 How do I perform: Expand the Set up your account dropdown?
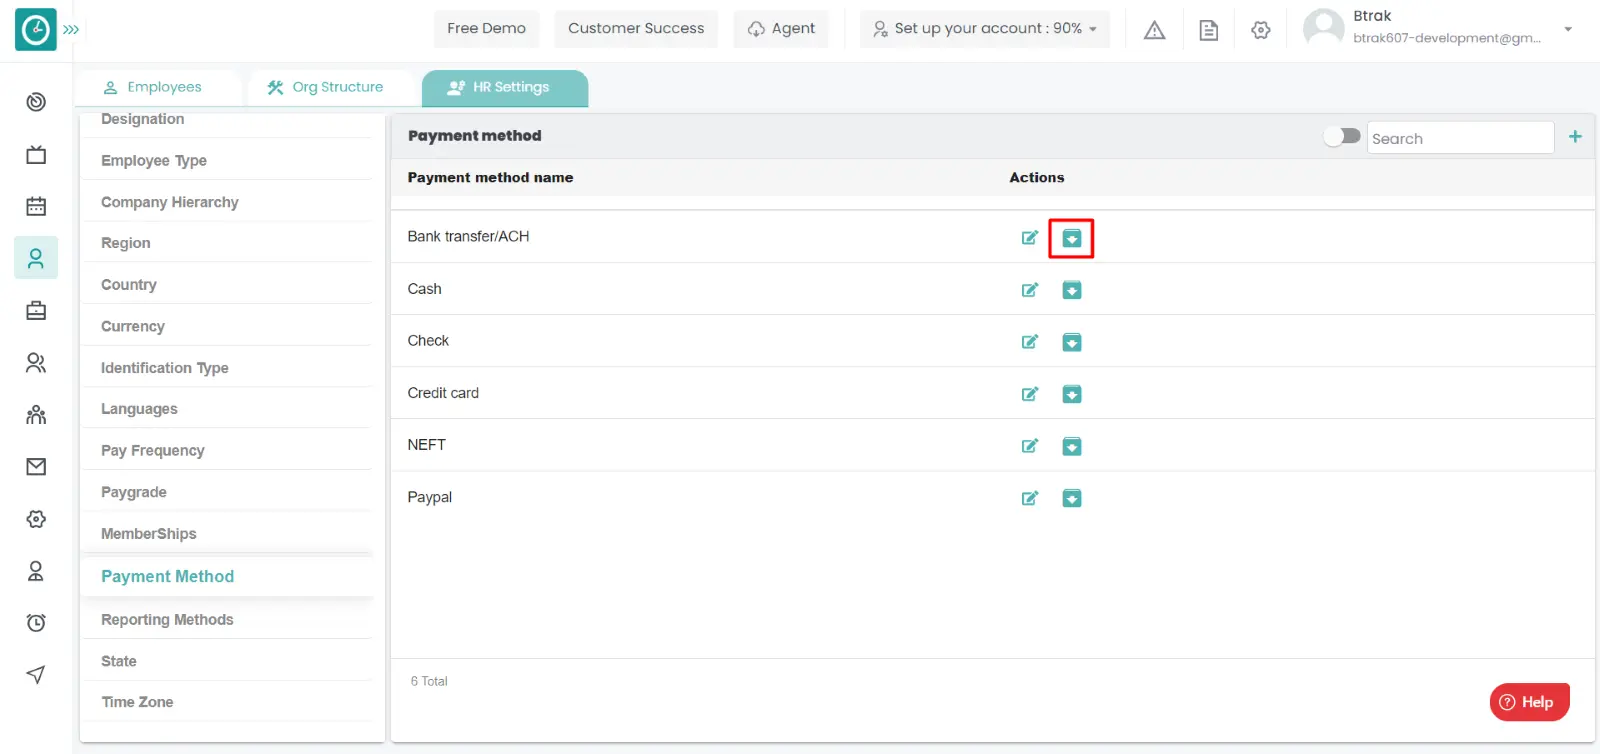click(x=985, y=29)
